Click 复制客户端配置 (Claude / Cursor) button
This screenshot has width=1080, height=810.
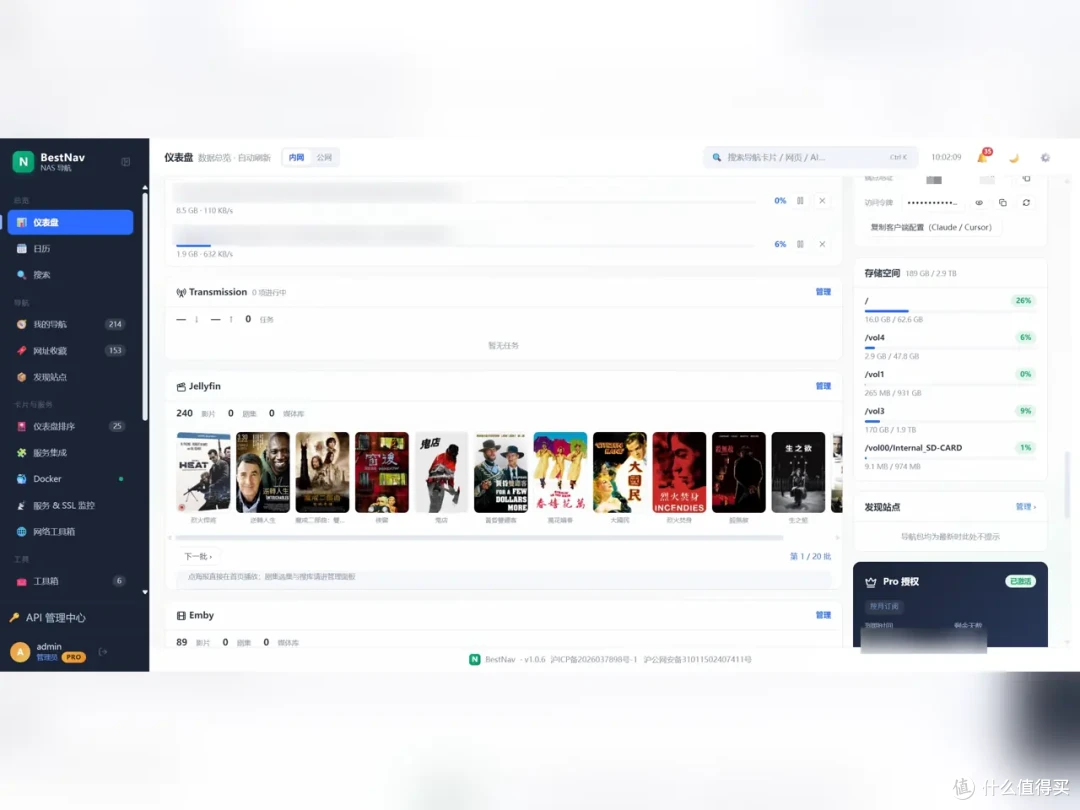(x=931, y=227)
